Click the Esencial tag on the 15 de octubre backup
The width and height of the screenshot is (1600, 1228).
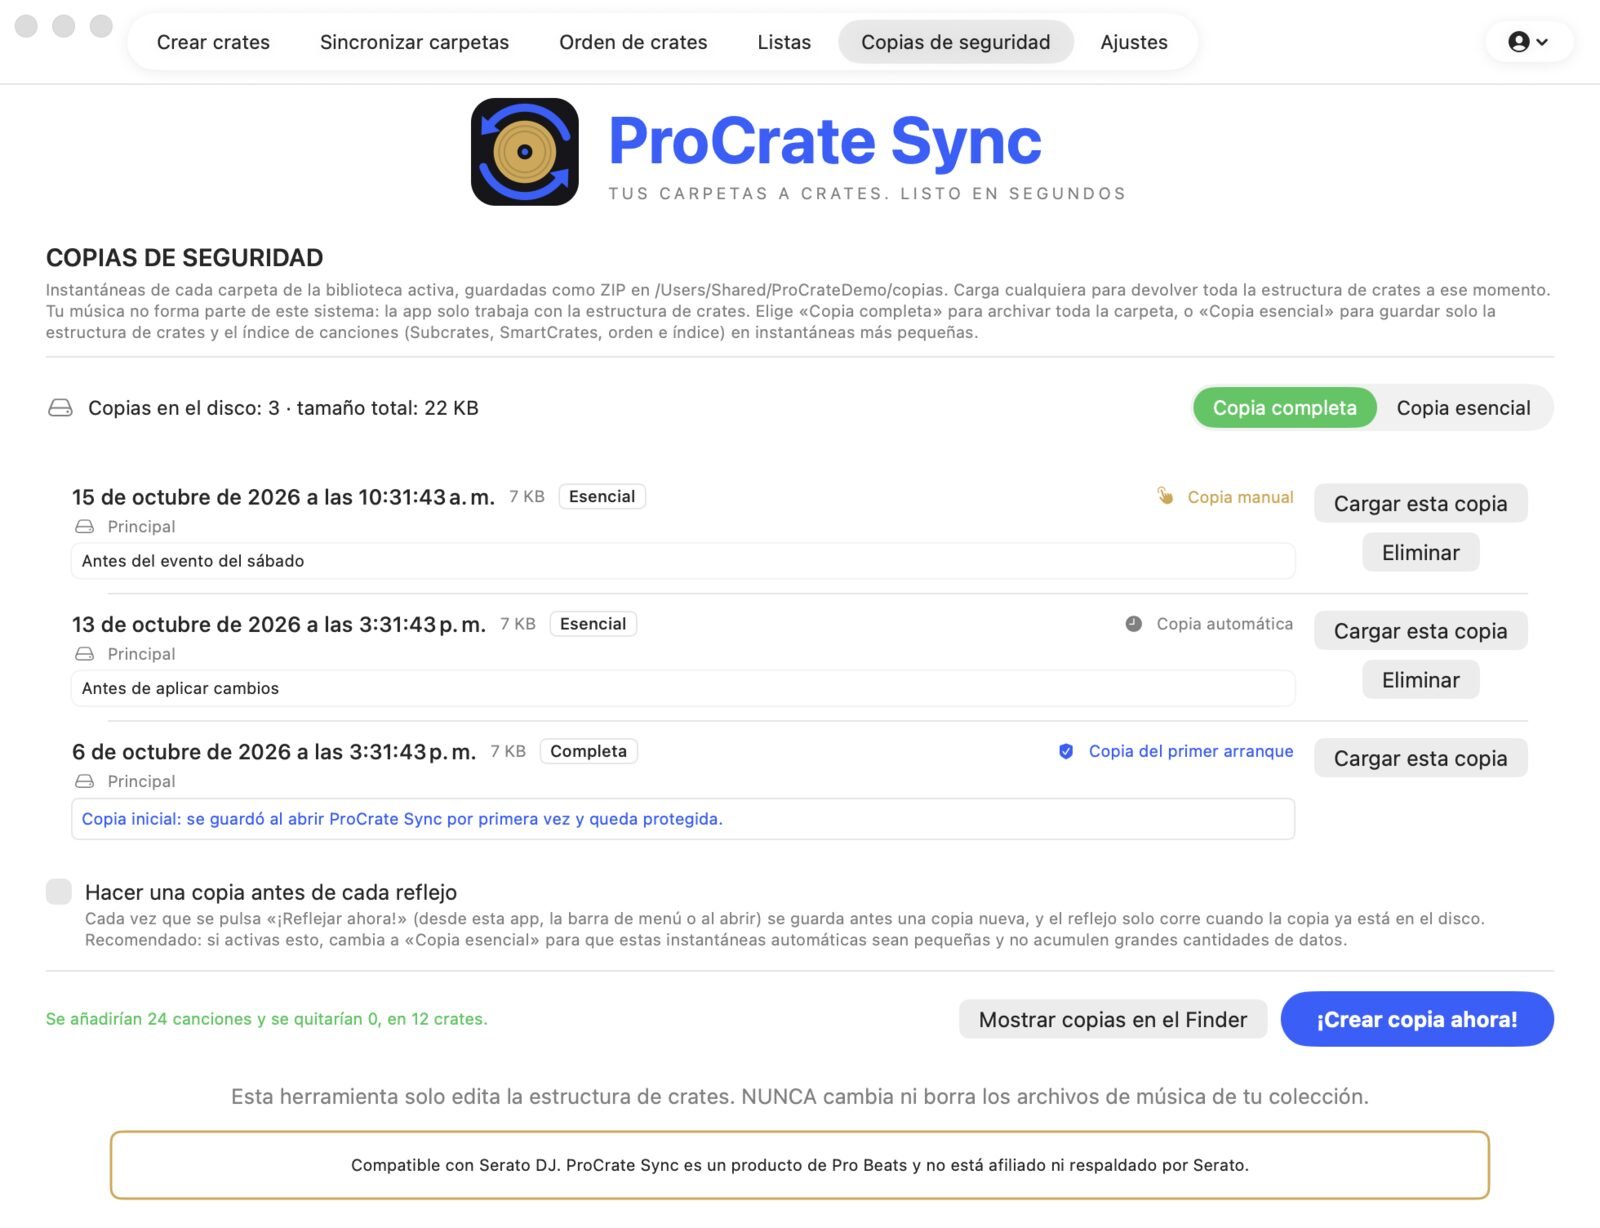pos(602,496)
